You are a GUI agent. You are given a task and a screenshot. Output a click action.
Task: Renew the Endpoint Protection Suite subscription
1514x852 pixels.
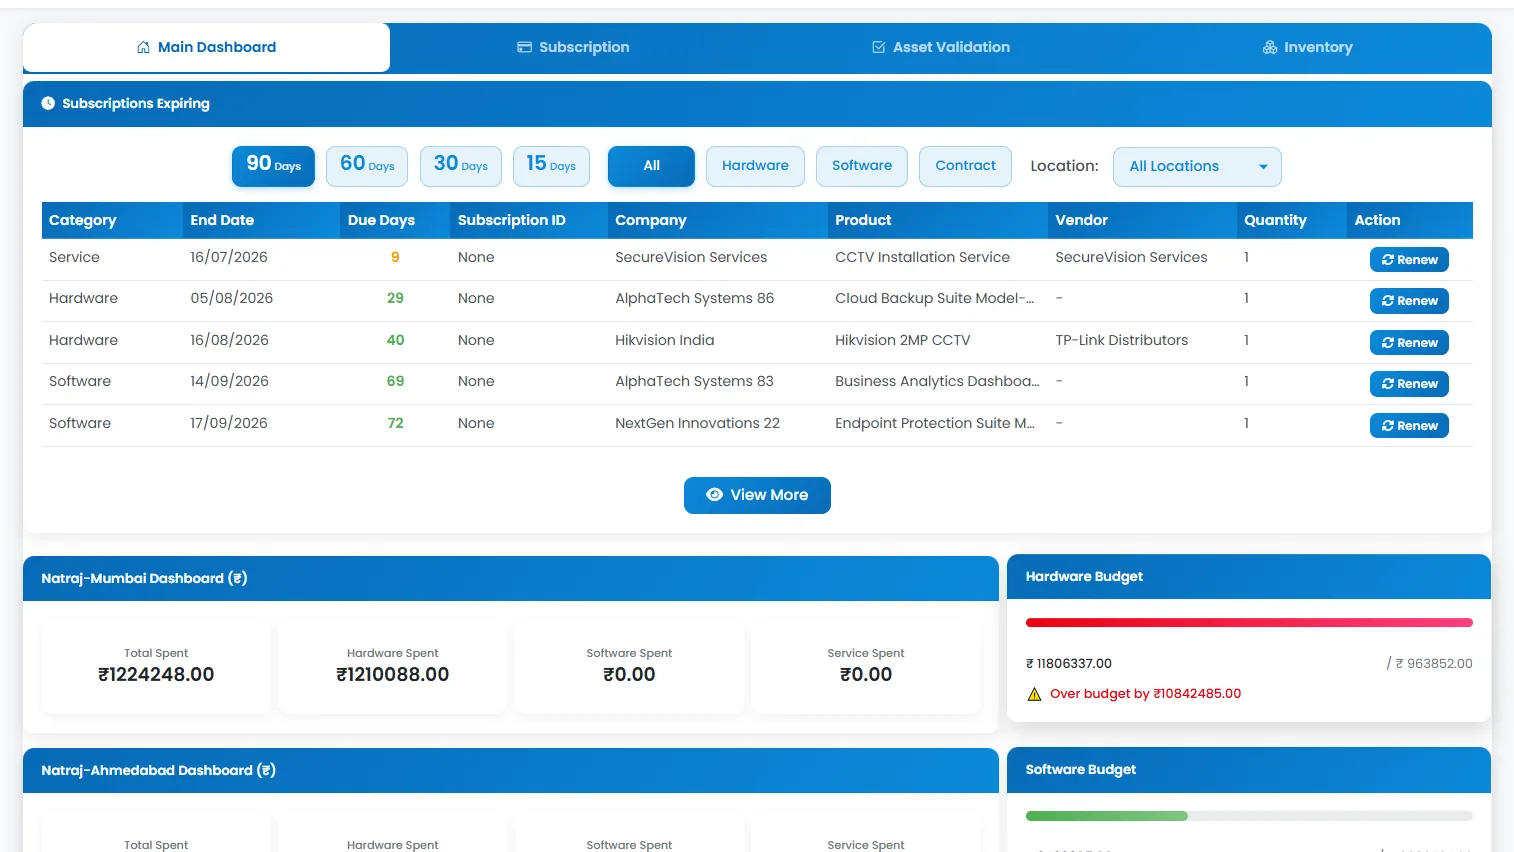click(x=1409, y=426)
